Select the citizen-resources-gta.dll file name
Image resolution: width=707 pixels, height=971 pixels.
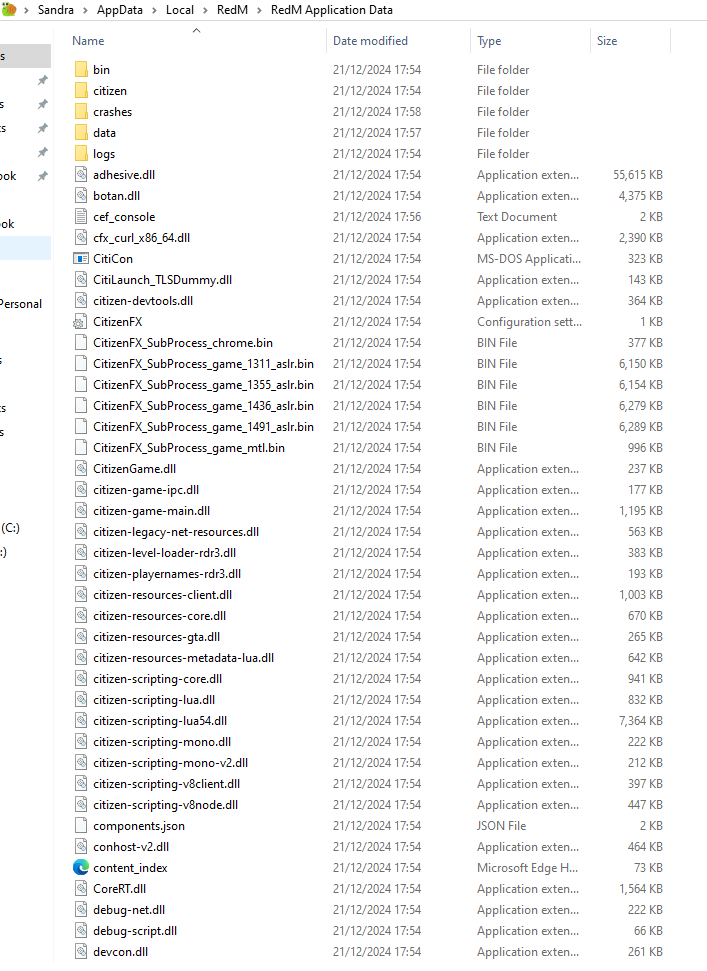(x=157, y=637)
